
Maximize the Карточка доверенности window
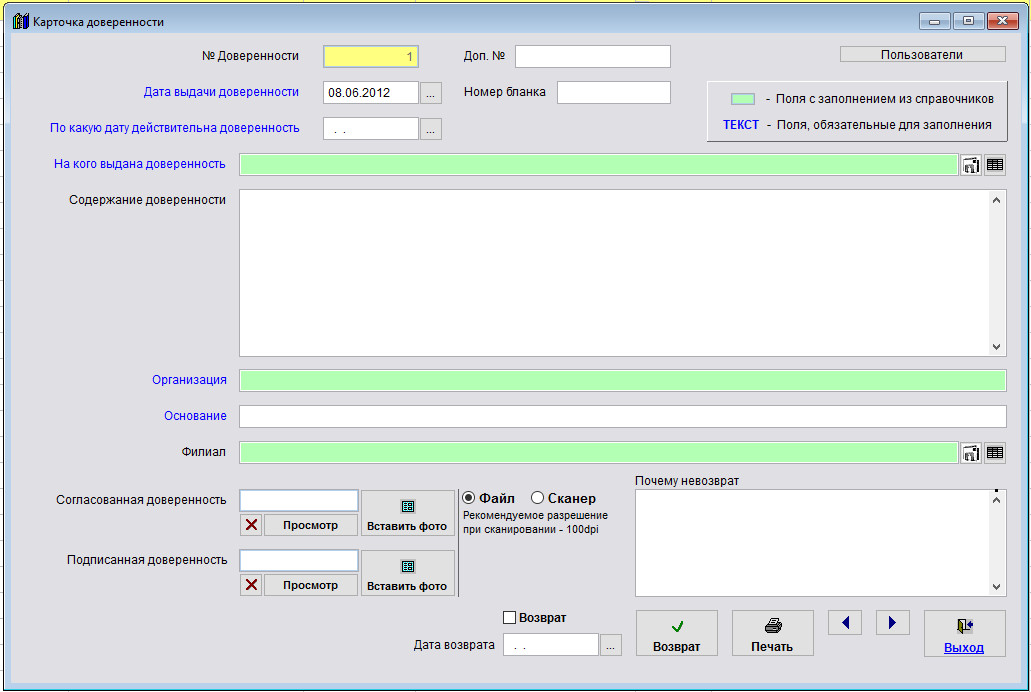point(969,21)
